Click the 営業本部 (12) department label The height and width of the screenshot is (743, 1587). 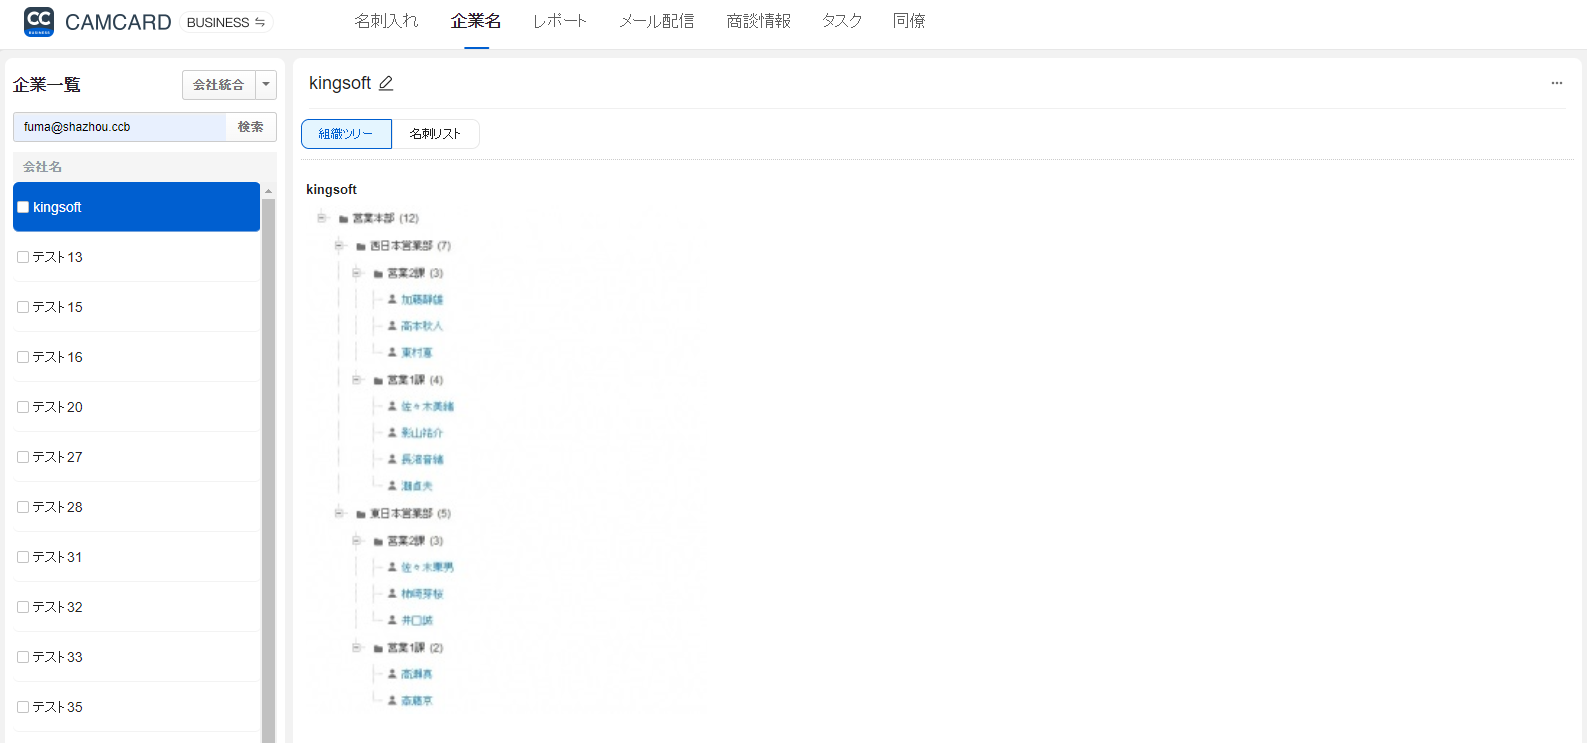[x=386, y=218]
